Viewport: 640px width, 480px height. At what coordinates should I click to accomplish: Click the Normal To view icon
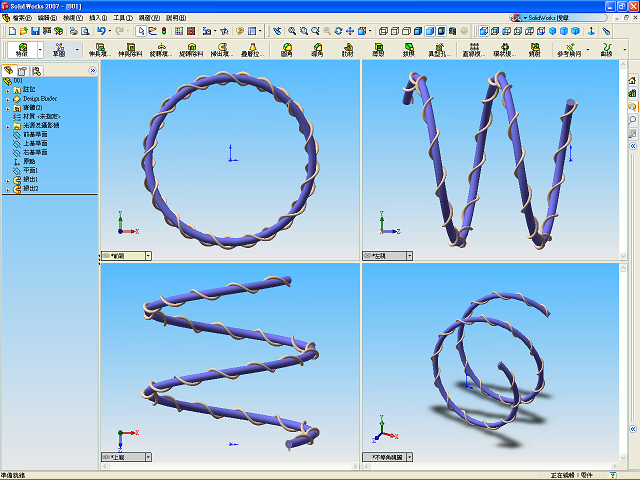click(x=591, y=31)
